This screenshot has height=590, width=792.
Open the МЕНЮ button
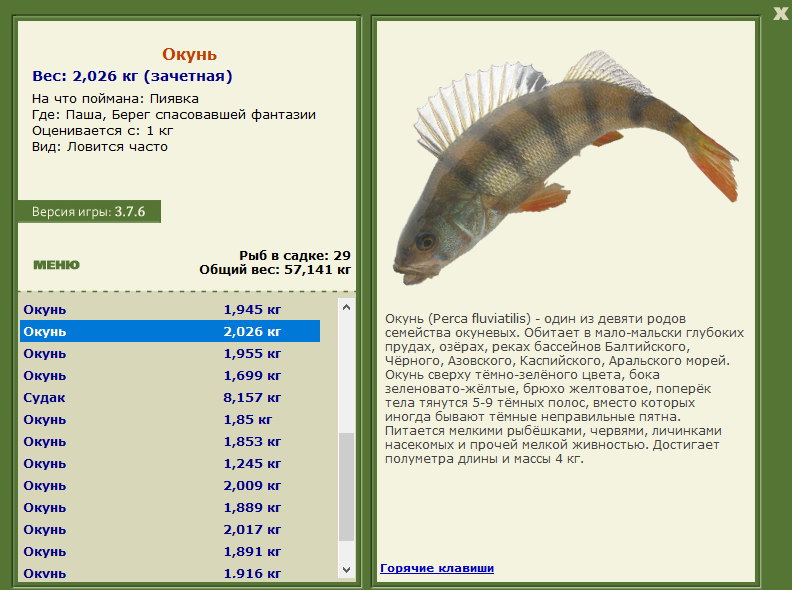(57, 265)
